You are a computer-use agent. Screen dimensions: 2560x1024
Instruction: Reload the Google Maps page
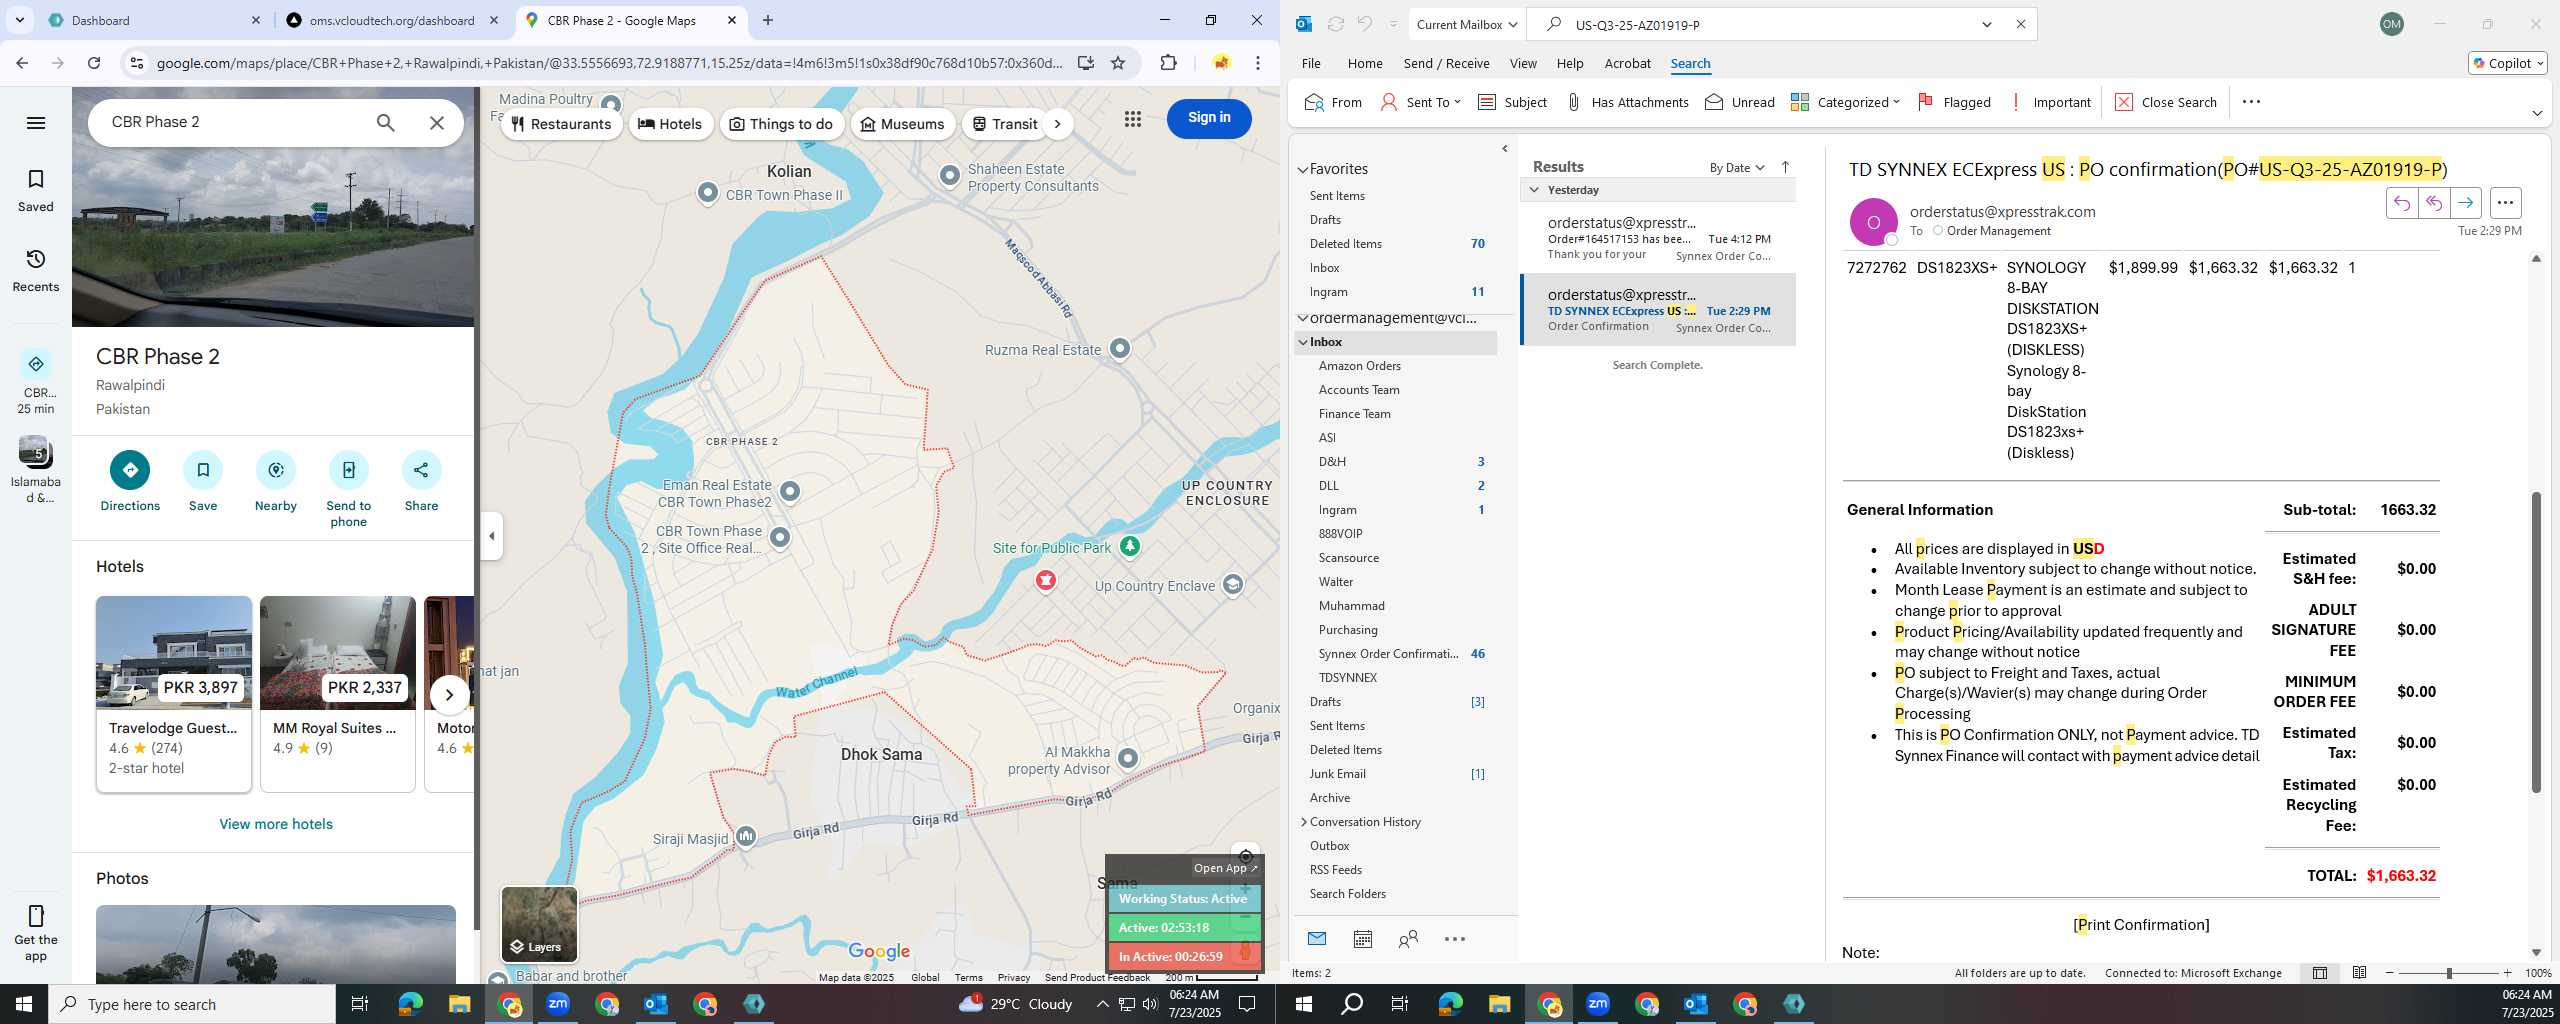coord(93,63)
